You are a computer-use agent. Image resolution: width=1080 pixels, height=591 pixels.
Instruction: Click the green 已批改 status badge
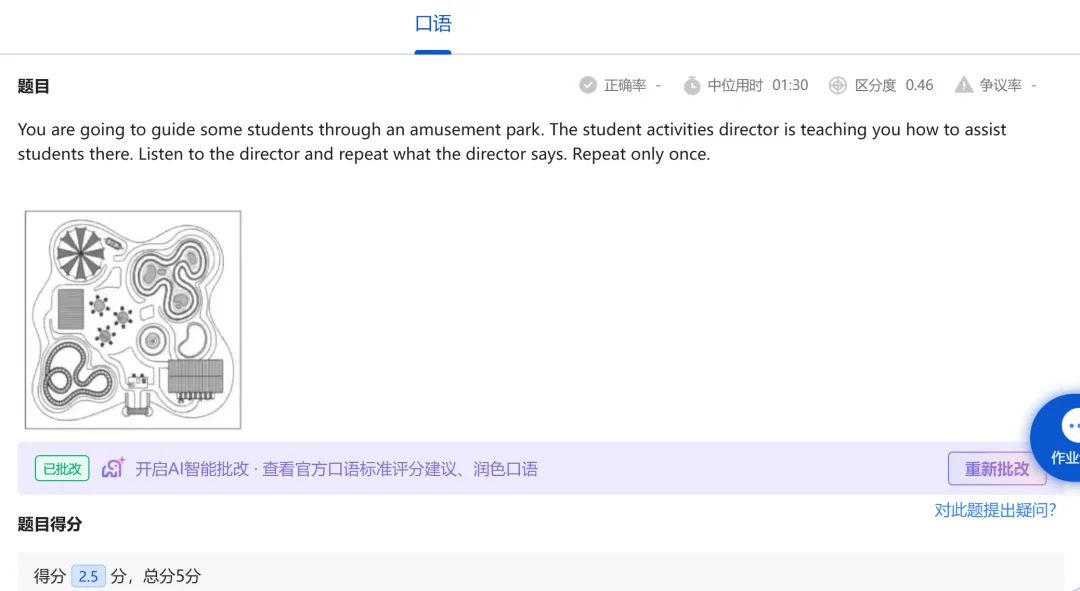[61, 468]
